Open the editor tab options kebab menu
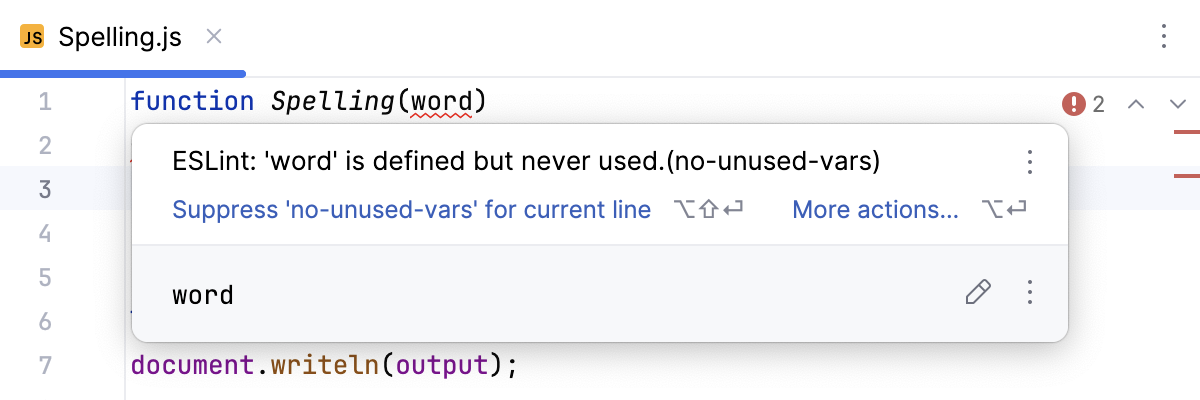The image size is (1200, 400). pyautogui.click(x=1163, y=37)
